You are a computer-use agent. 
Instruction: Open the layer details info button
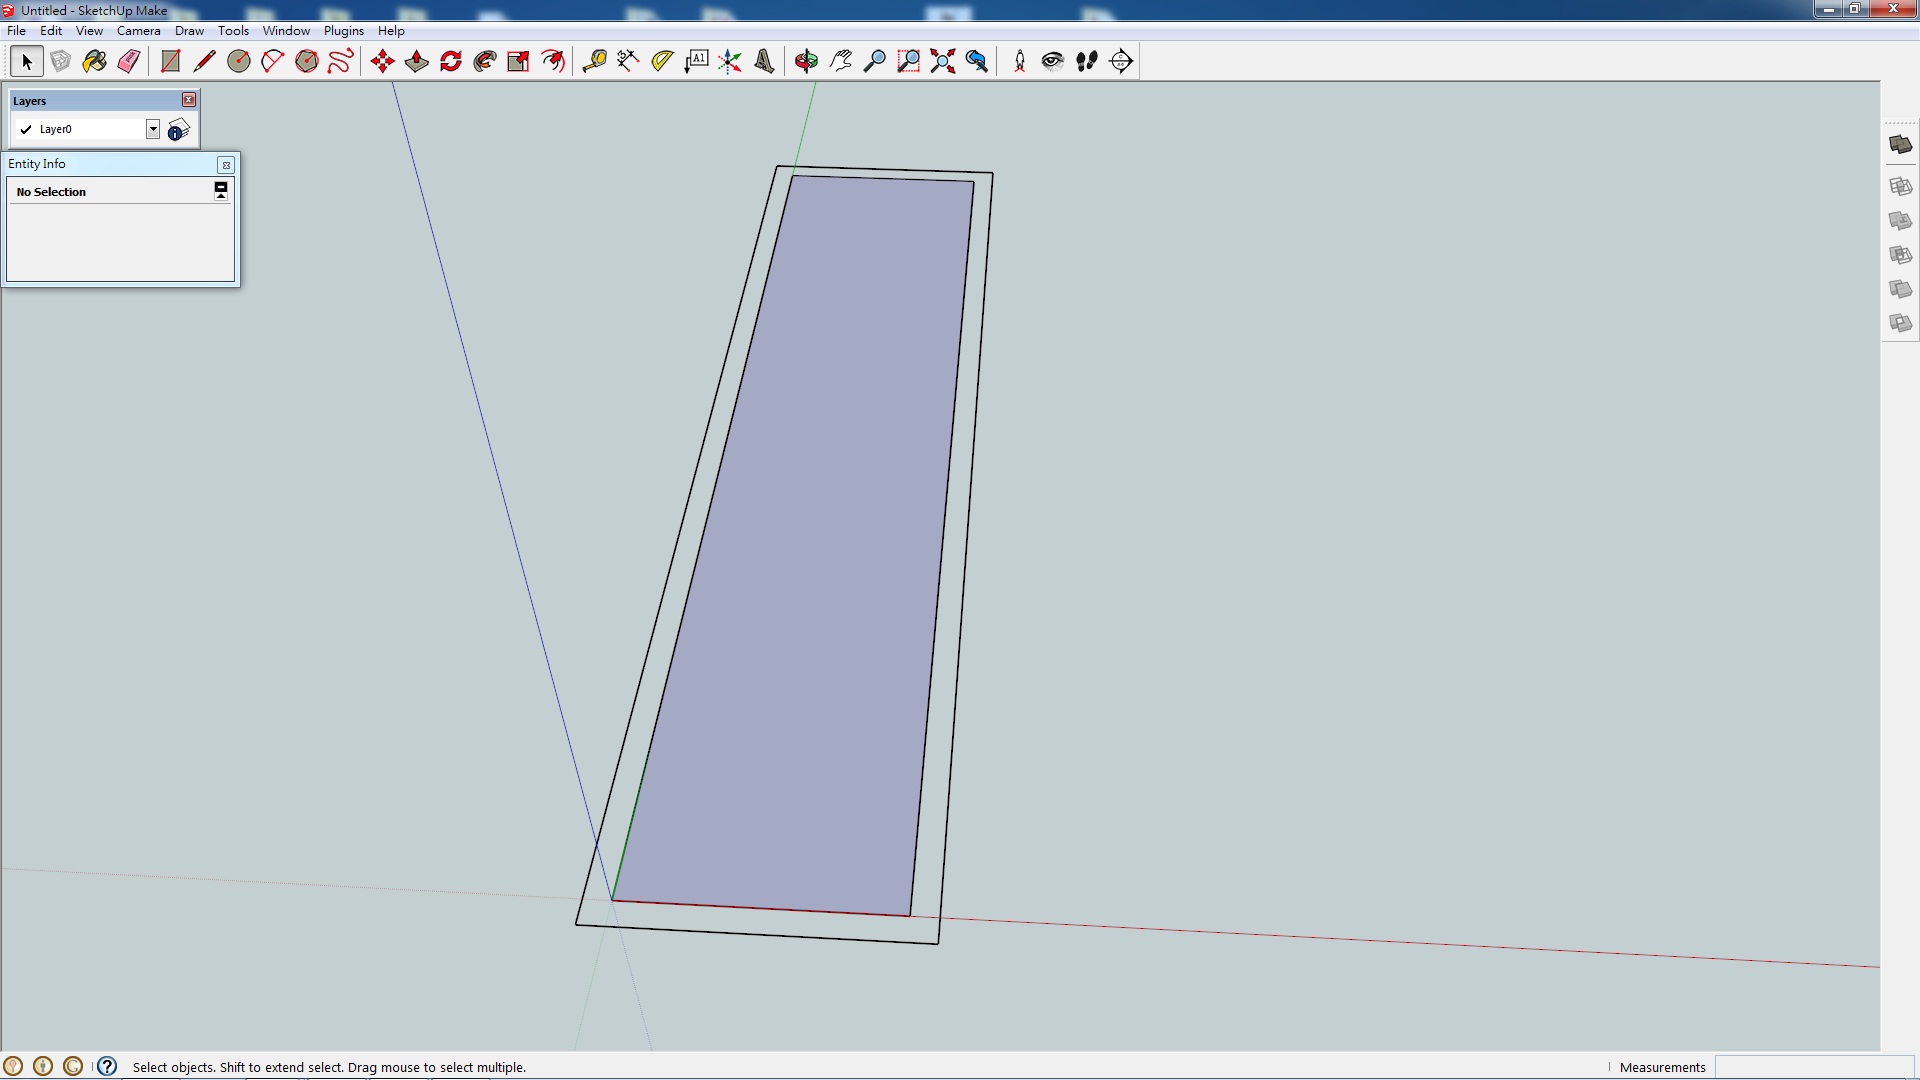point(178,130)
